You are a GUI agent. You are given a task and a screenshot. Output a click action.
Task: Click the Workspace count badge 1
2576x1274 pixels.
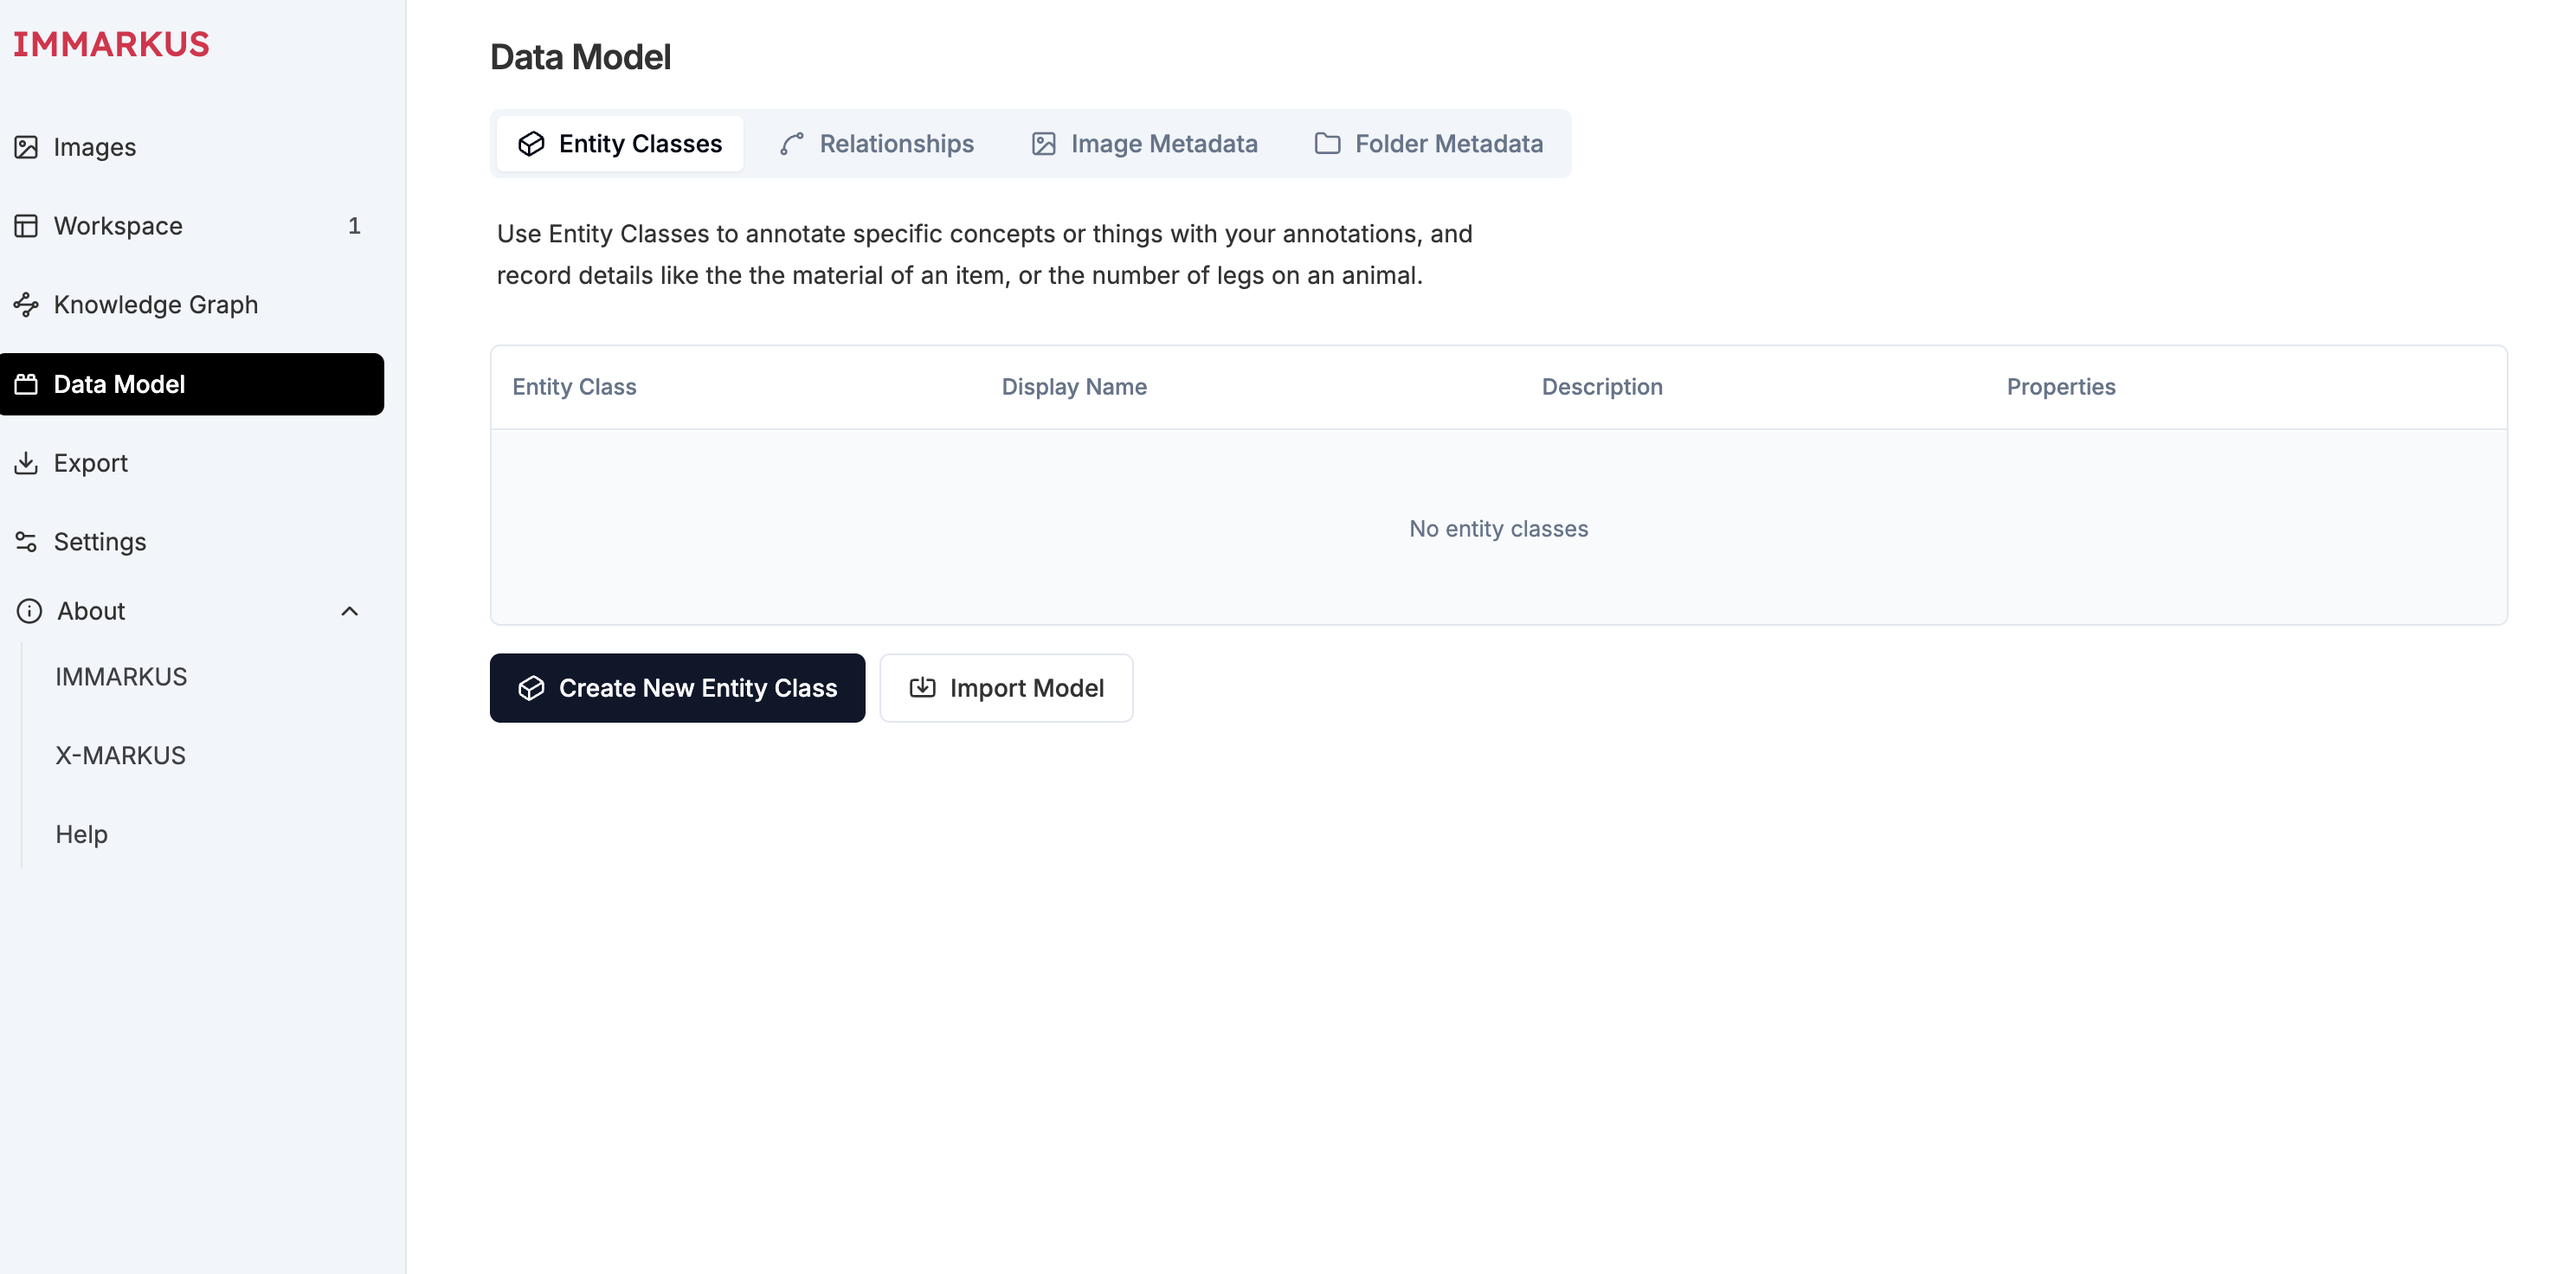pos(354,226)
